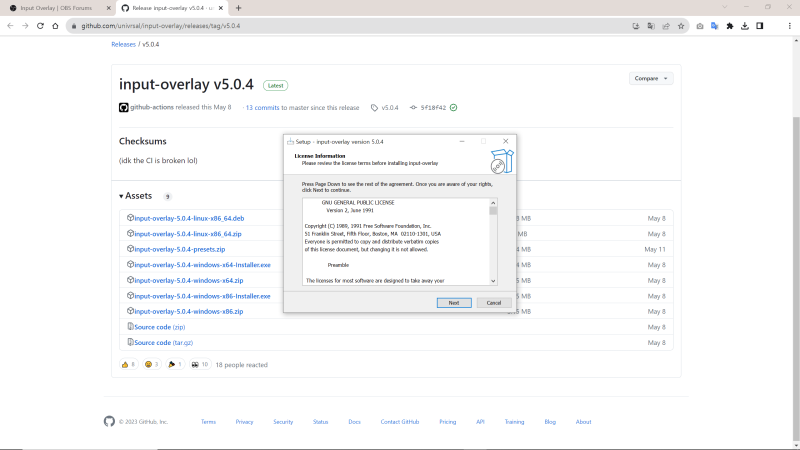Open the Privacy footer link
This screenshot has width=800, height=450.
point(244,422)
